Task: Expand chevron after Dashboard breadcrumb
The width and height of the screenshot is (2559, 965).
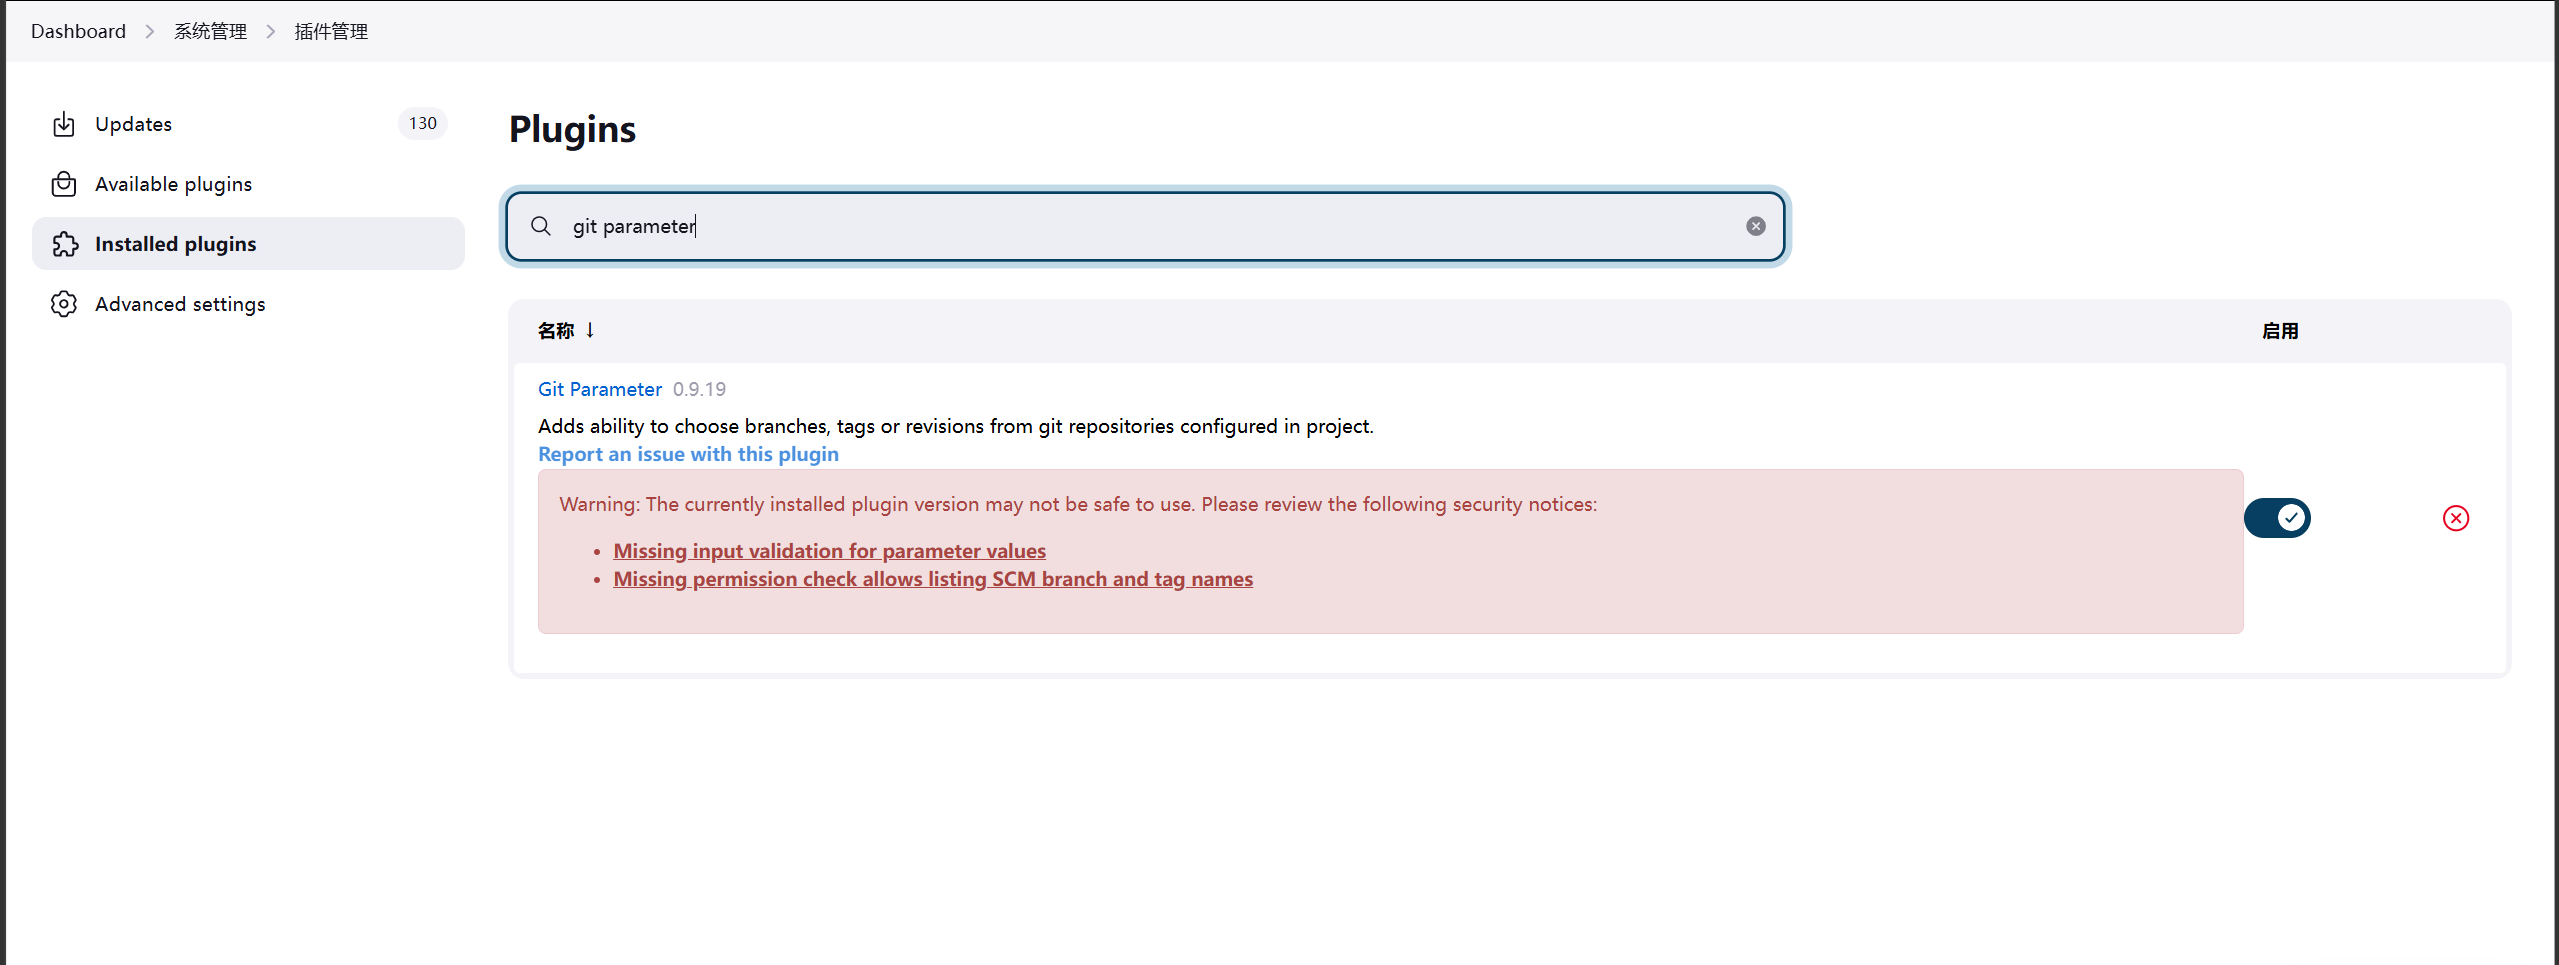Action: (150, 31)
